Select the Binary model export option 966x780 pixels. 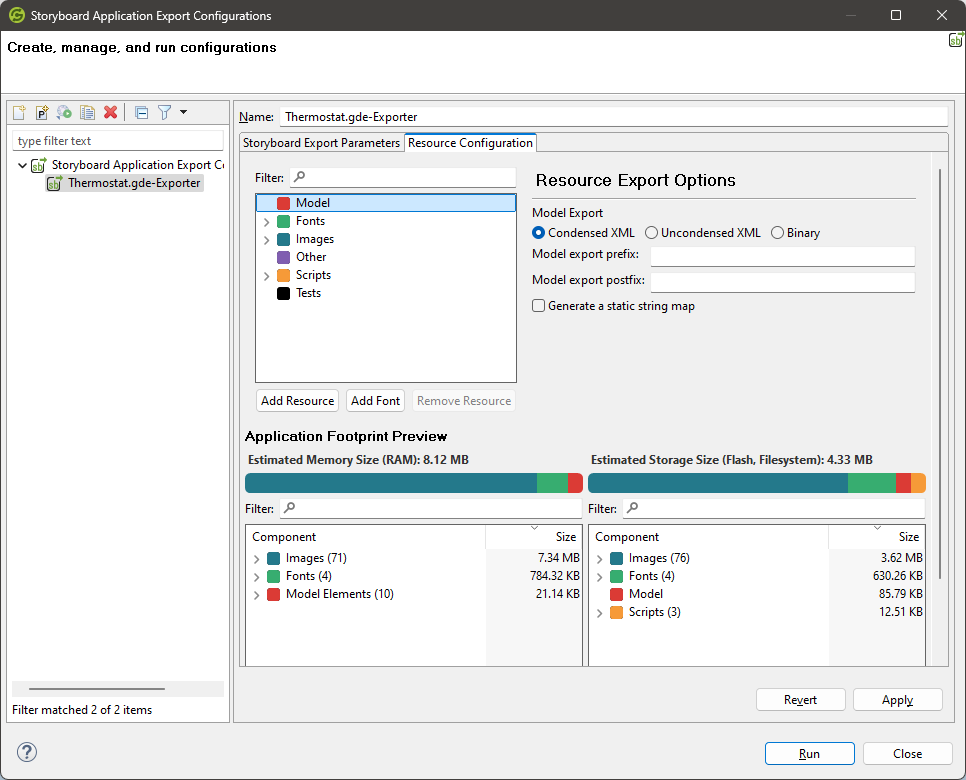(x=777, y=233)
